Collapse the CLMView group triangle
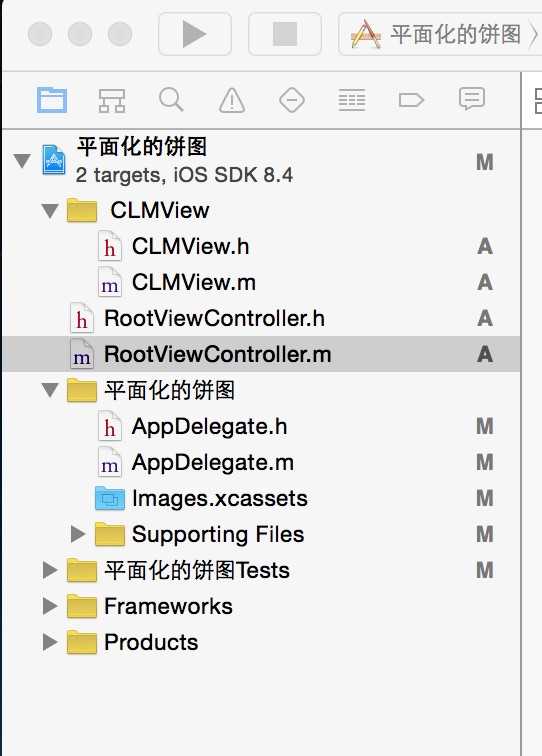The image size is (542, 756). [x=50, y=211]
